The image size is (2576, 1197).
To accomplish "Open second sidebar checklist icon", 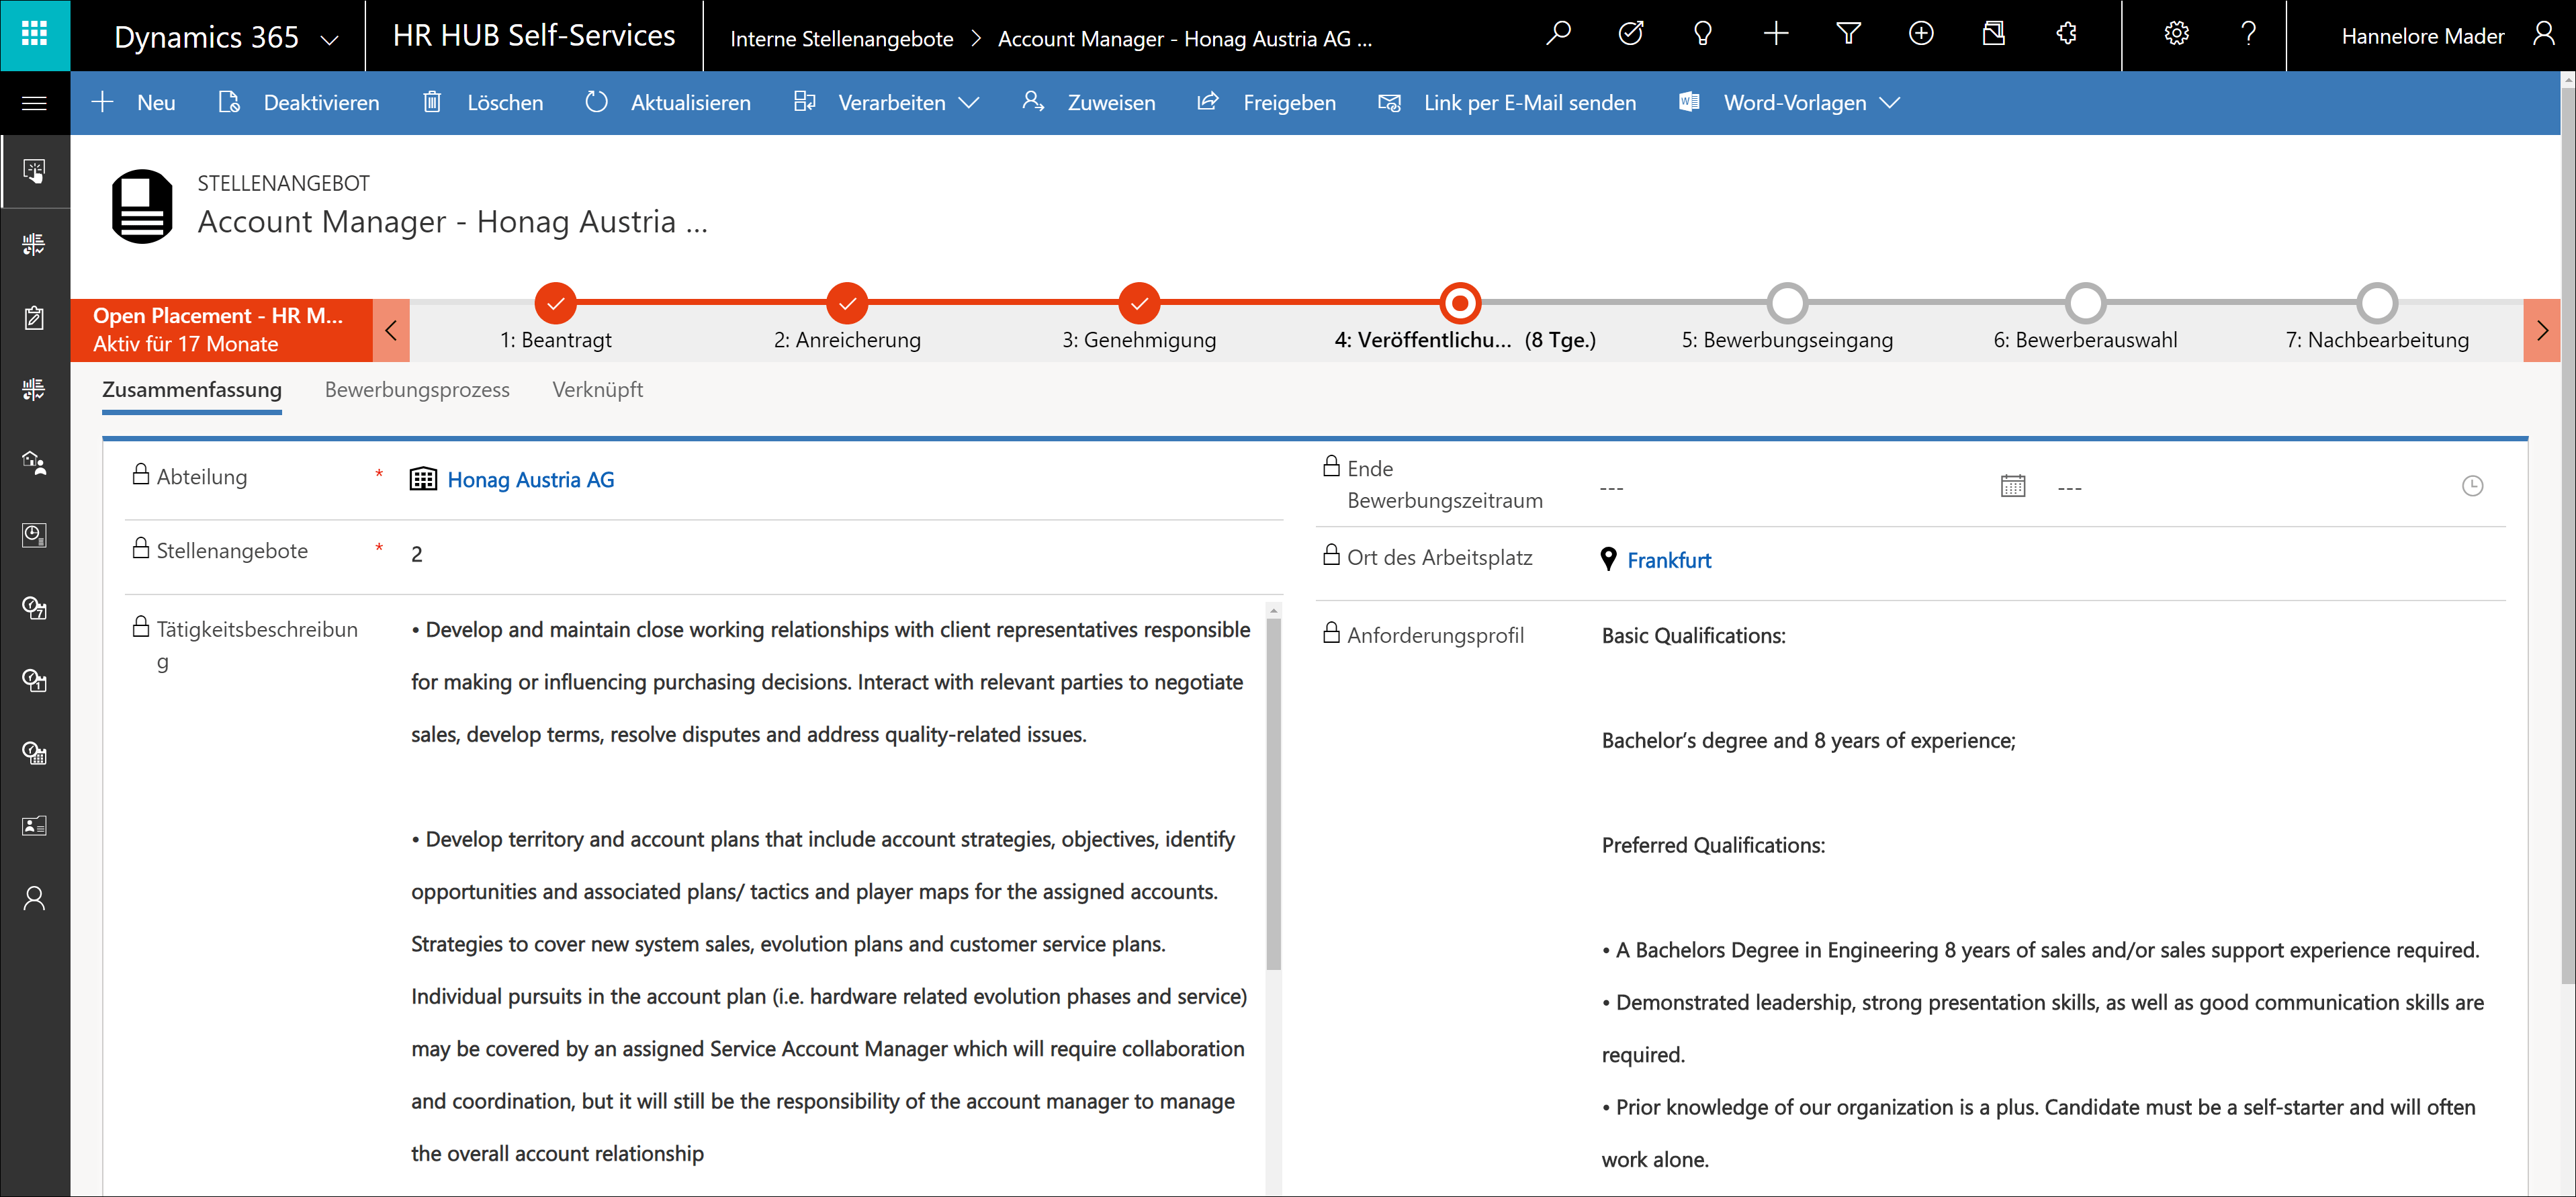I will (35, 244).
